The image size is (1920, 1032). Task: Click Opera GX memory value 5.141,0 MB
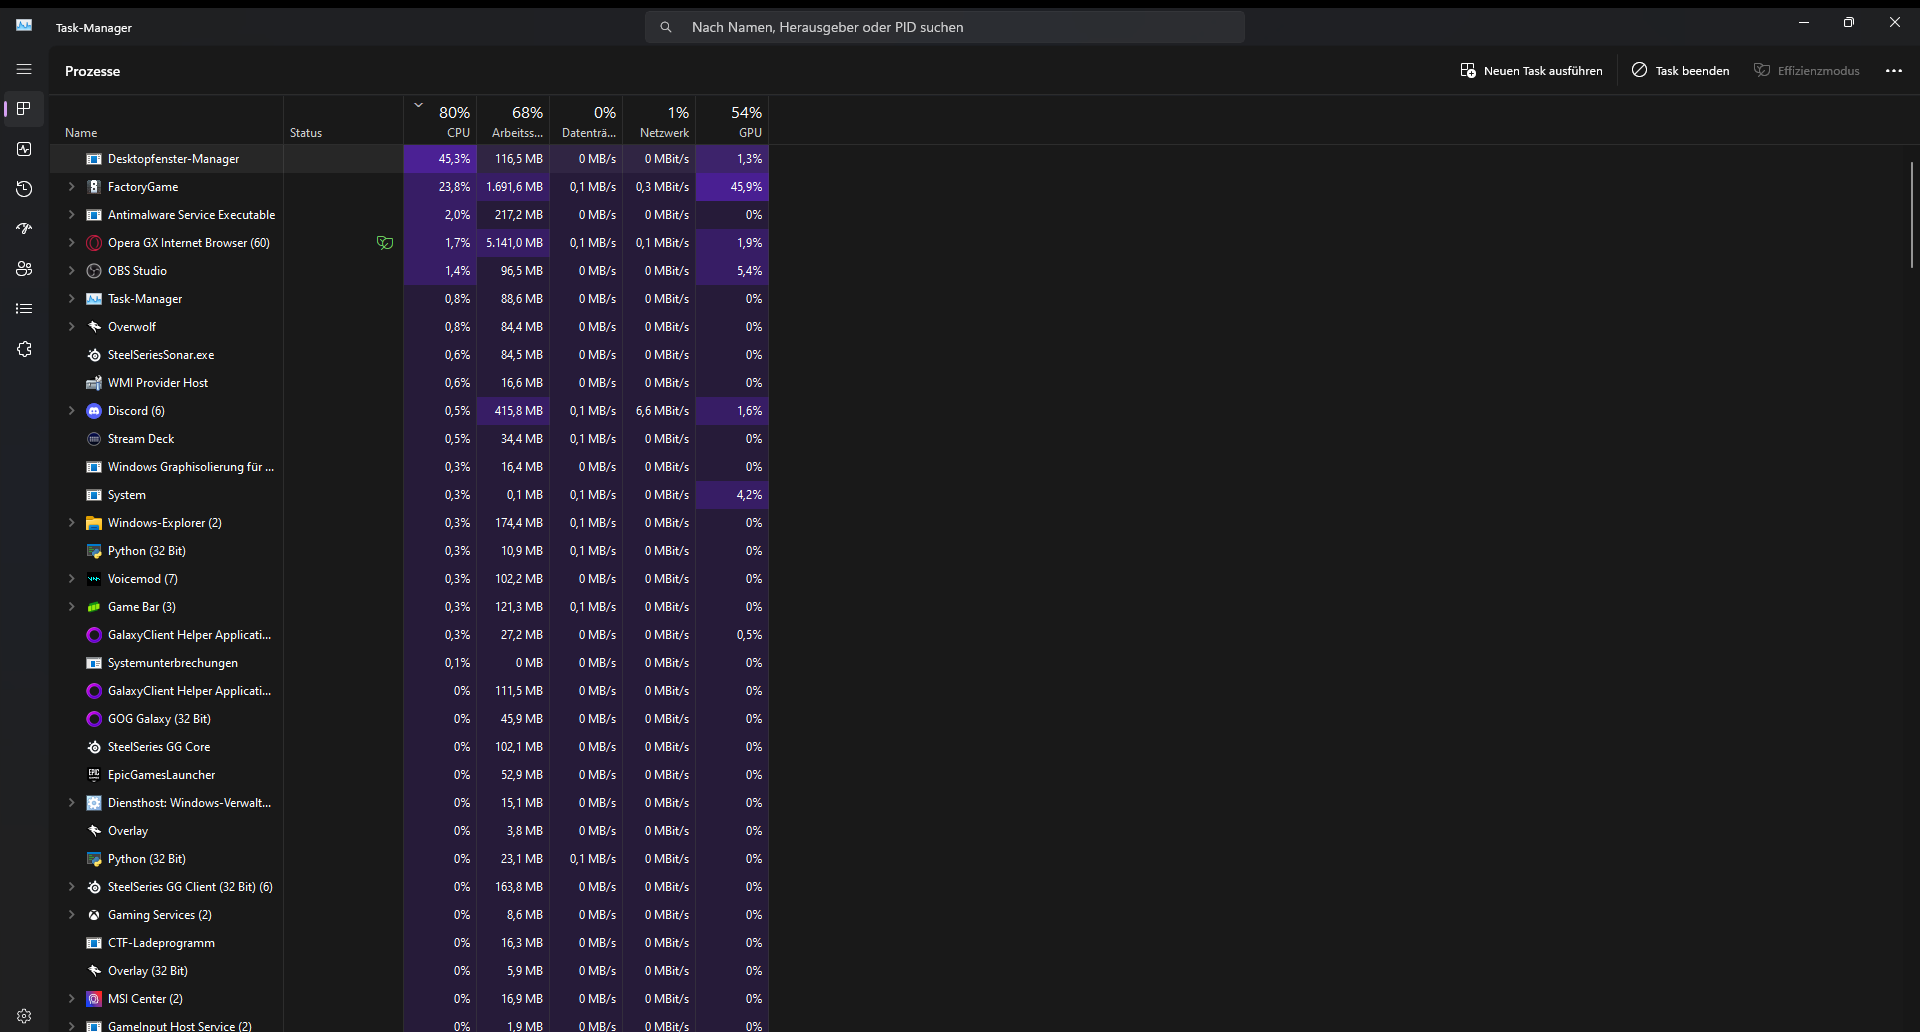tap(513, 243)
